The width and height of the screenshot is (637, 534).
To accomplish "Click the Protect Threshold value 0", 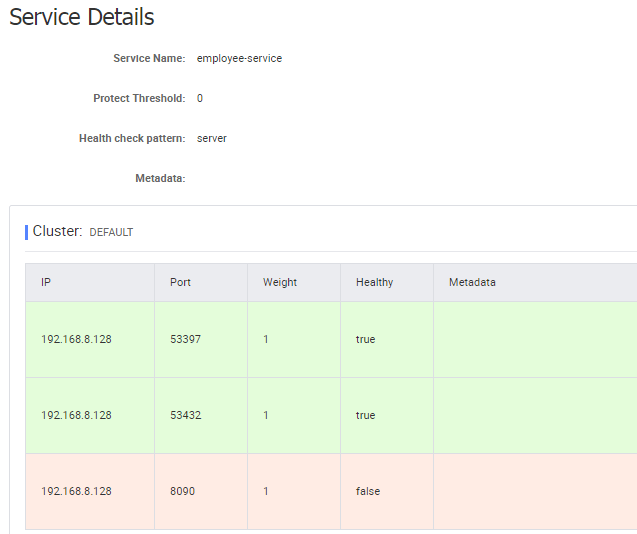I will [x=200, y=99].
